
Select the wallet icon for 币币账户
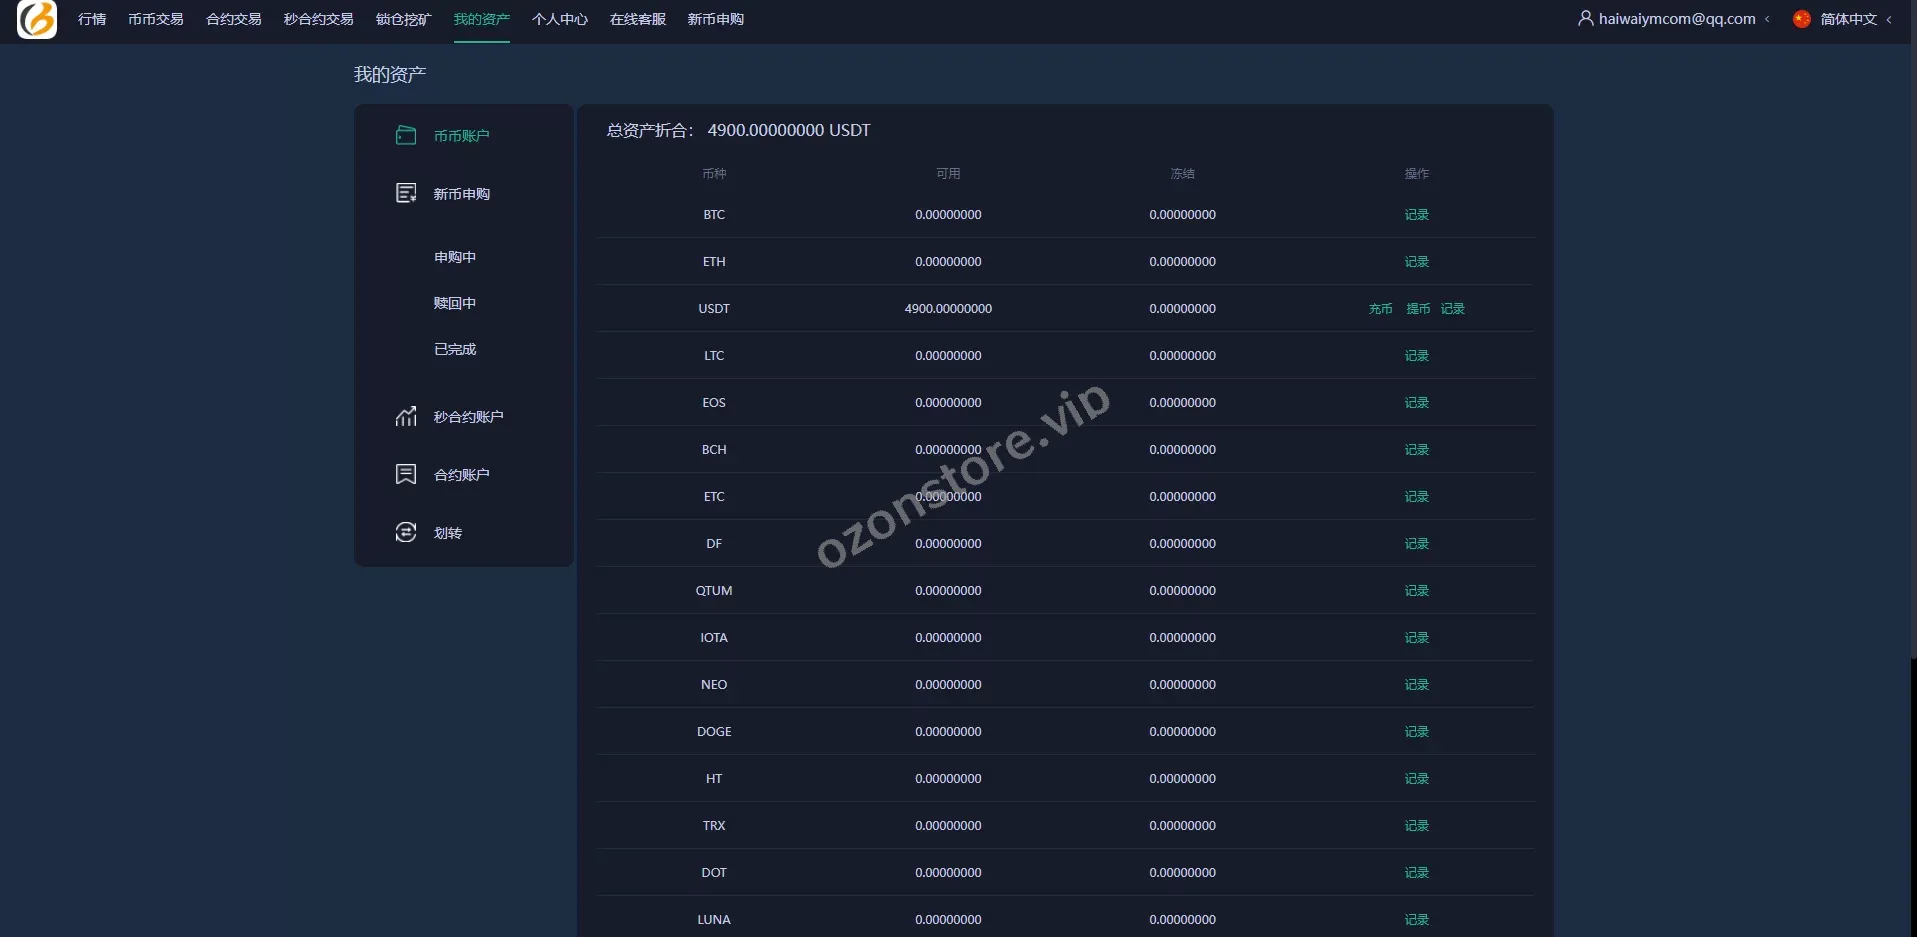405,135
